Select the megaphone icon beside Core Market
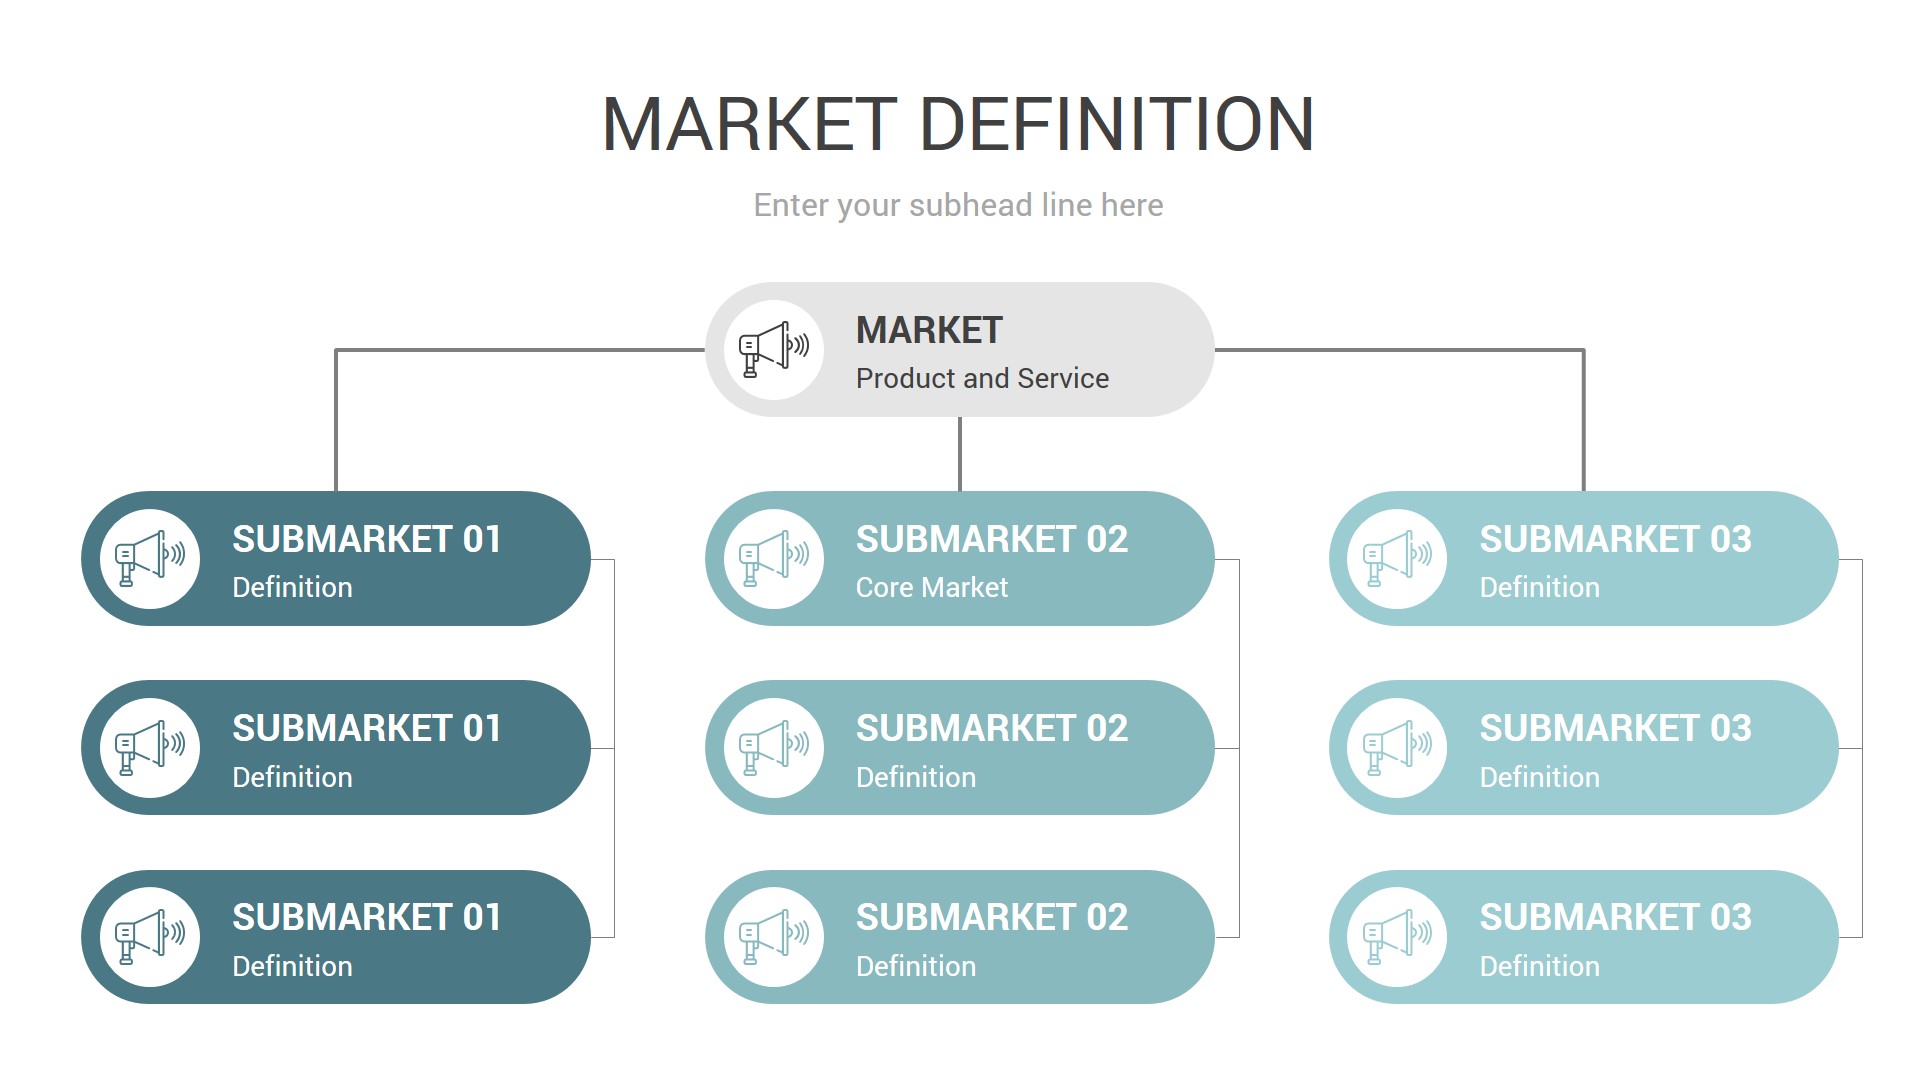 pos(773,559)
